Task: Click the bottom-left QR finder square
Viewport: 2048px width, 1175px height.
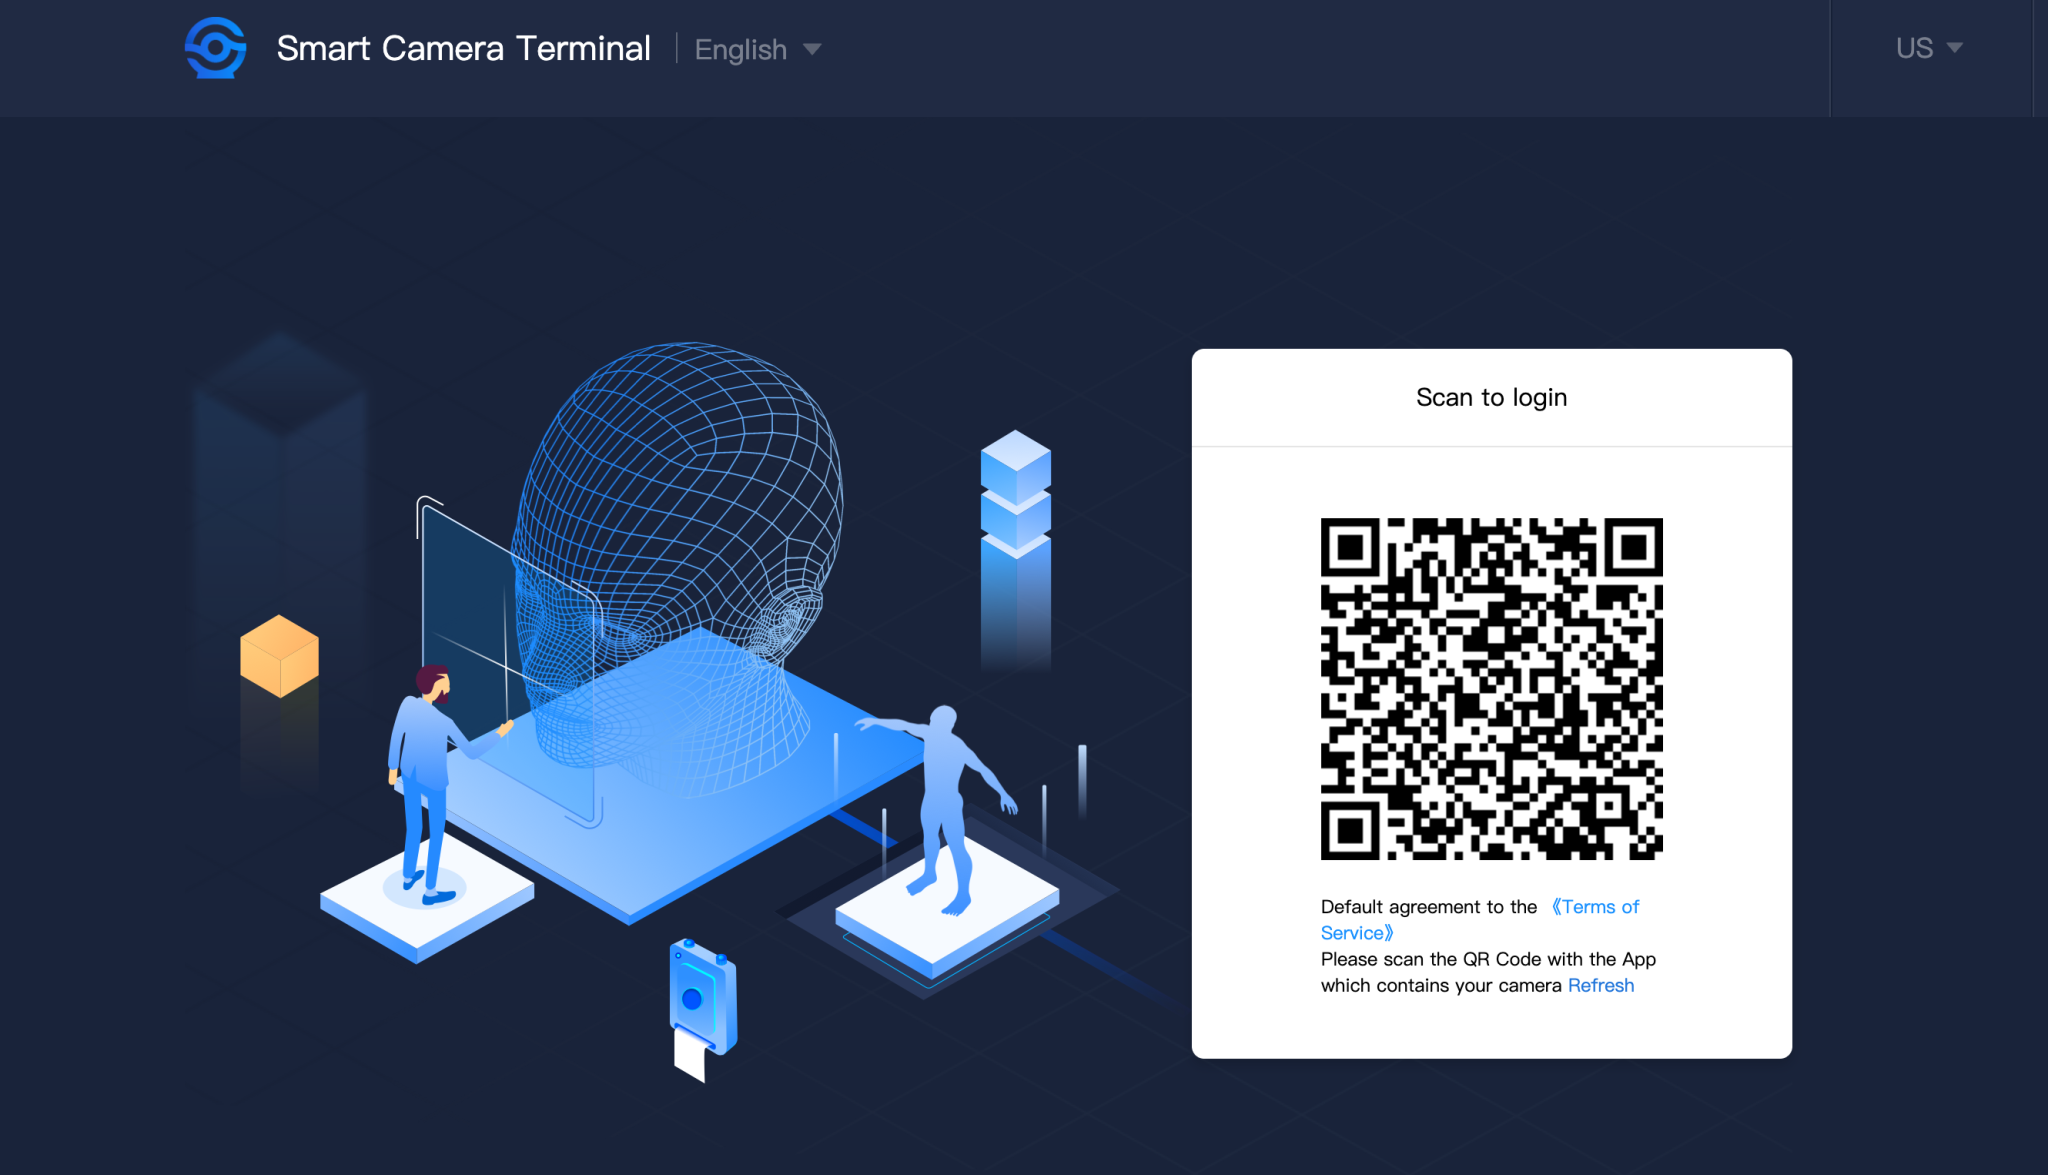Action: 1350,830
